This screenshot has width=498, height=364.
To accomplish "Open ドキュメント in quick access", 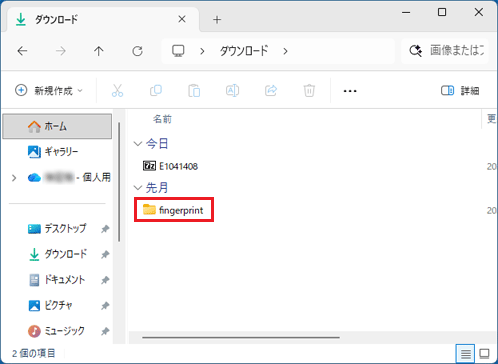I will [57, 280].
